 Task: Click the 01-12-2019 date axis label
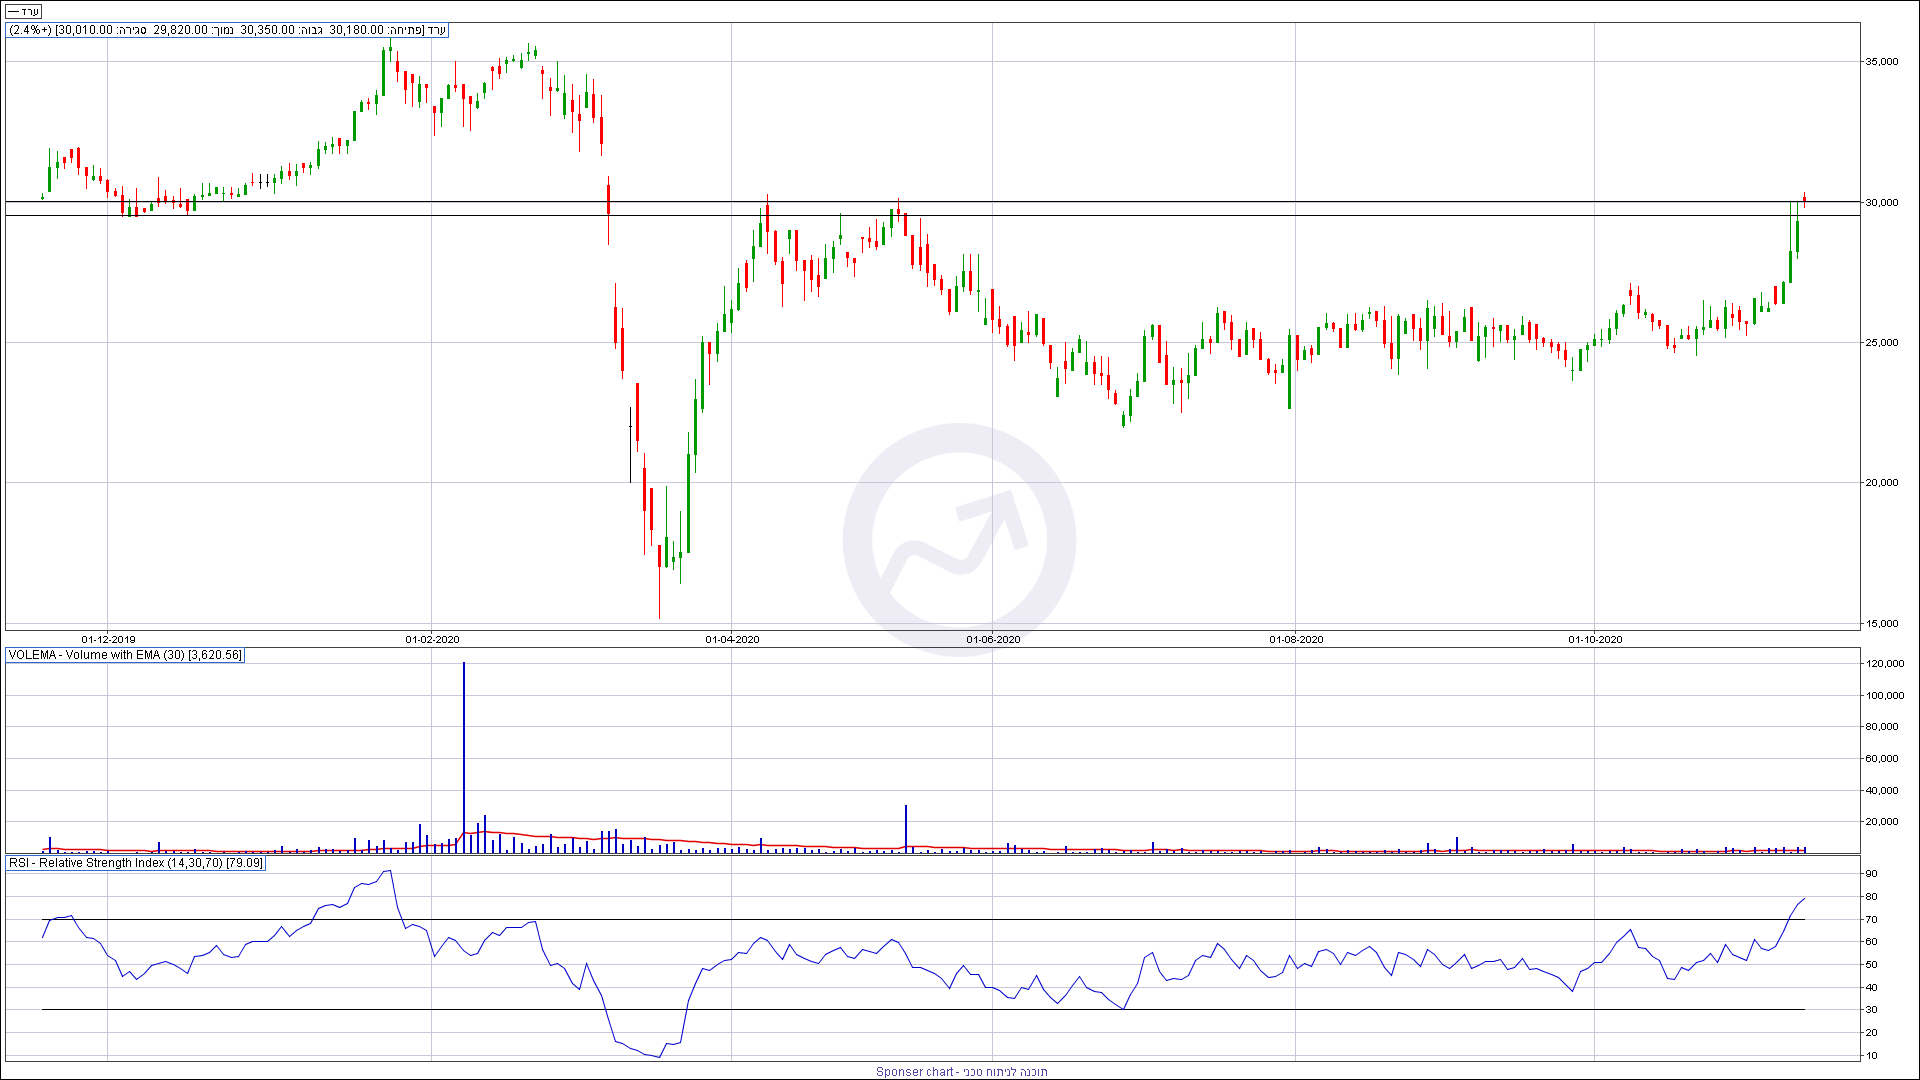click(x=108, y=639)
